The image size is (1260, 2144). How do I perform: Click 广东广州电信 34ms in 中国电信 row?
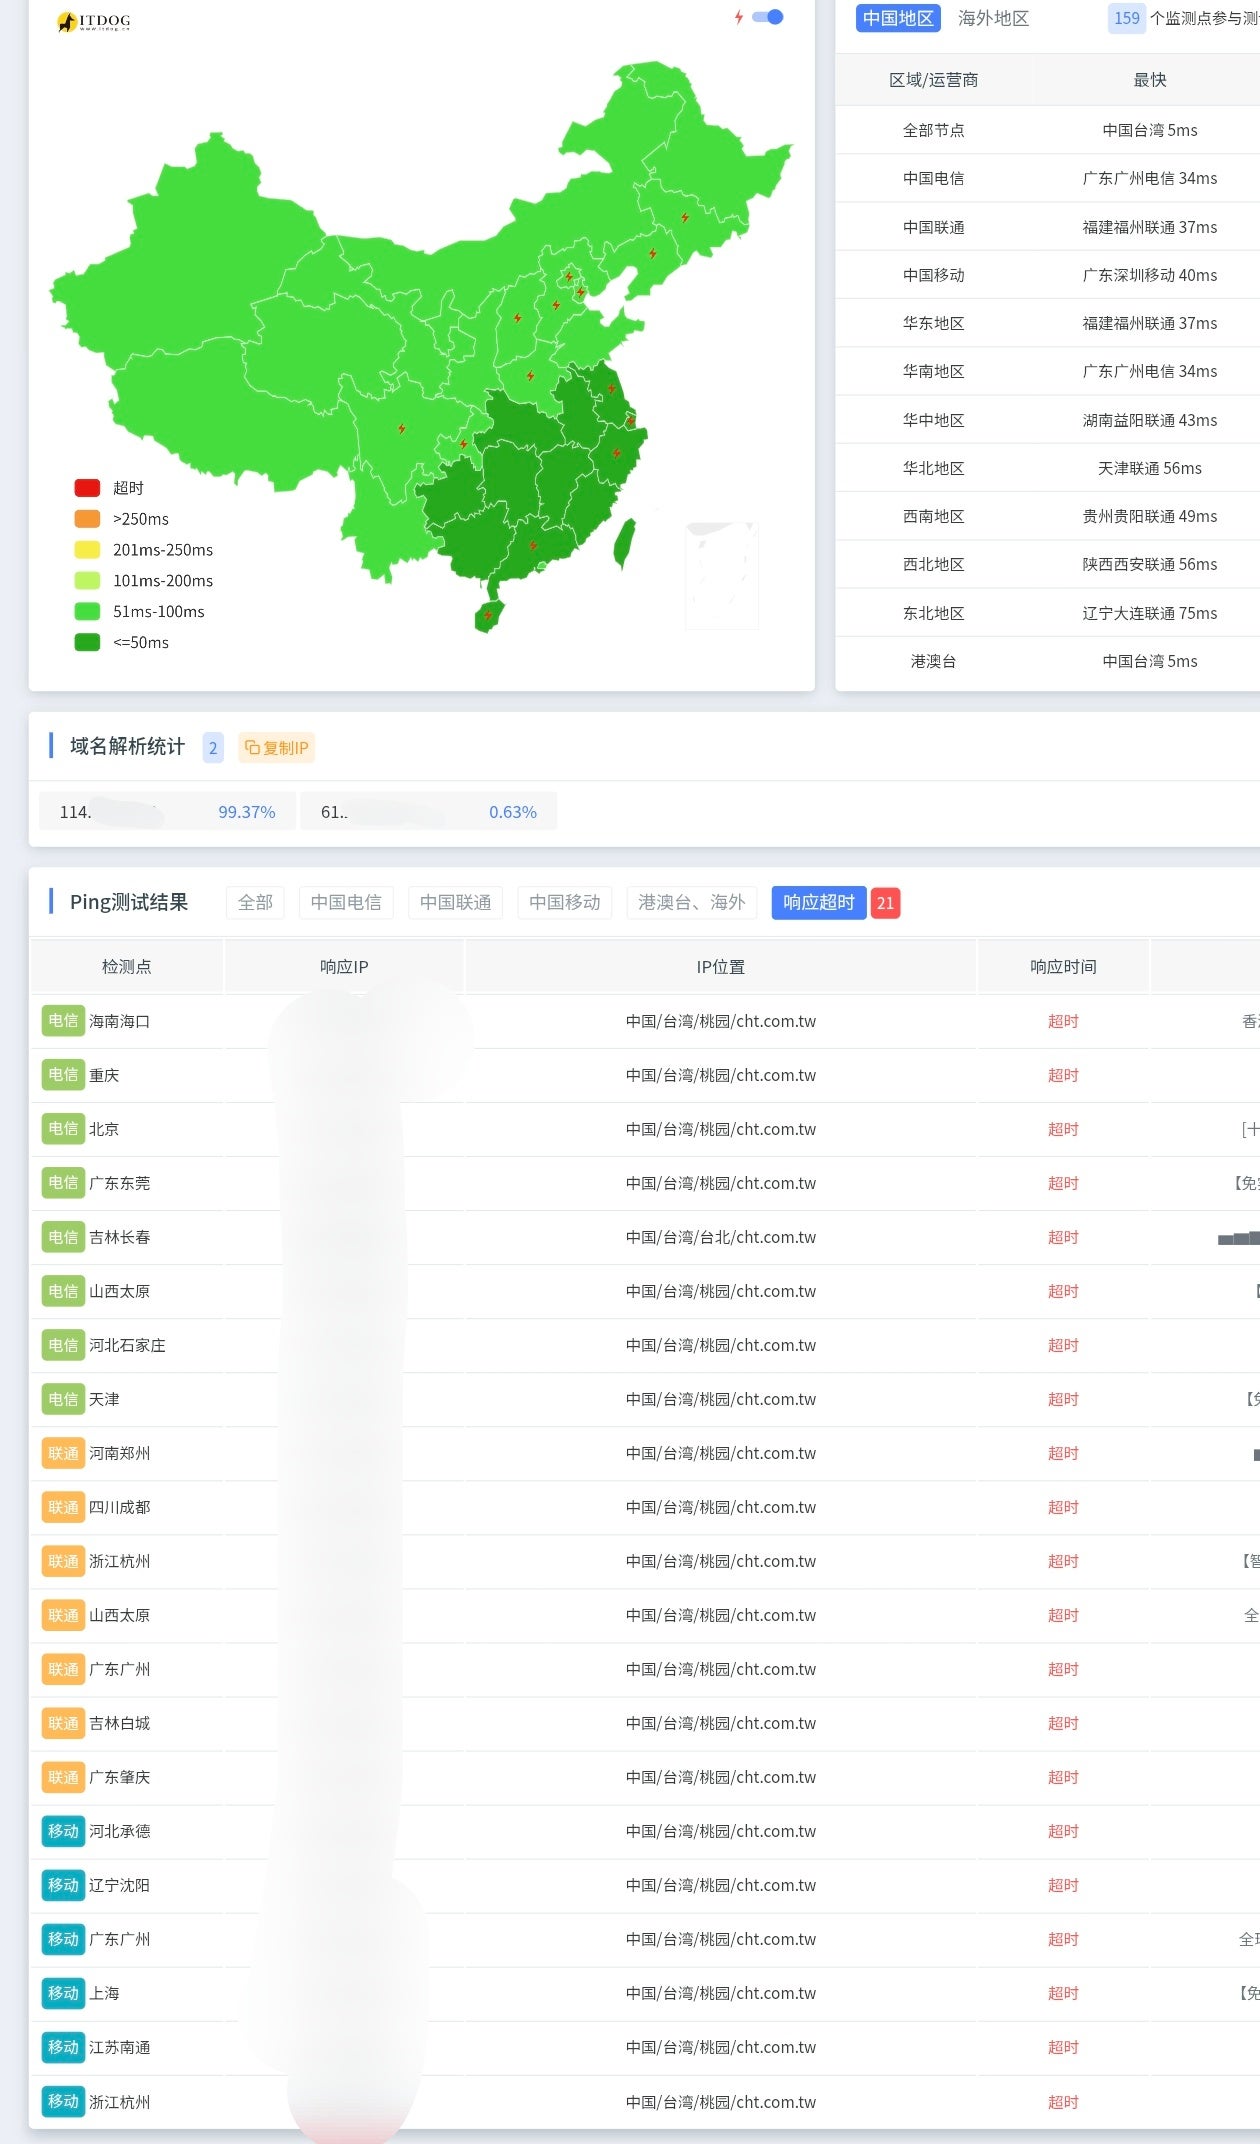pyautogui.click(x=1149, y=178)
